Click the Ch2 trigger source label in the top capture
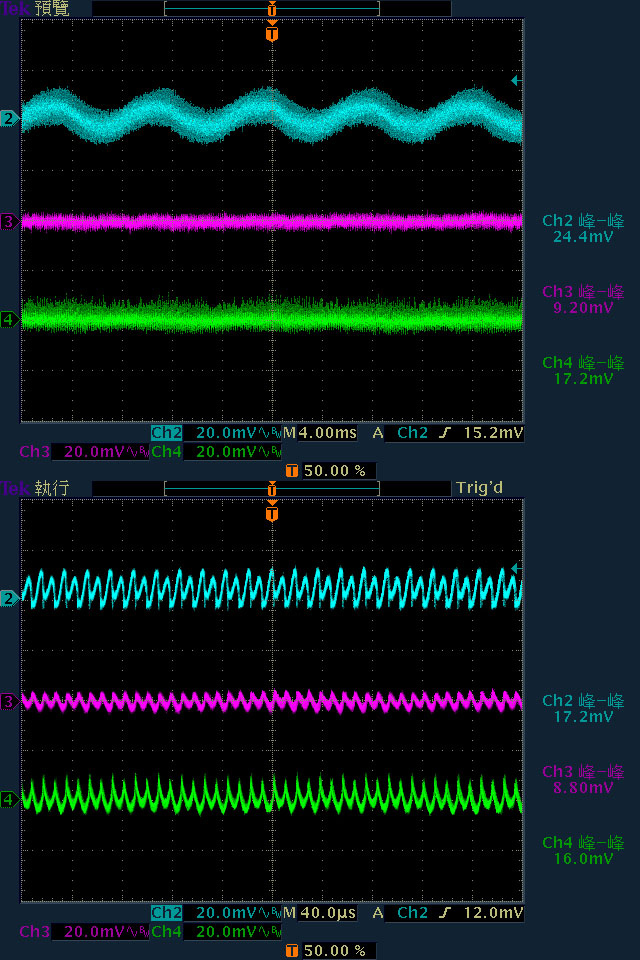This screenshot has width=640, height=960. click(x=413, y=433)
